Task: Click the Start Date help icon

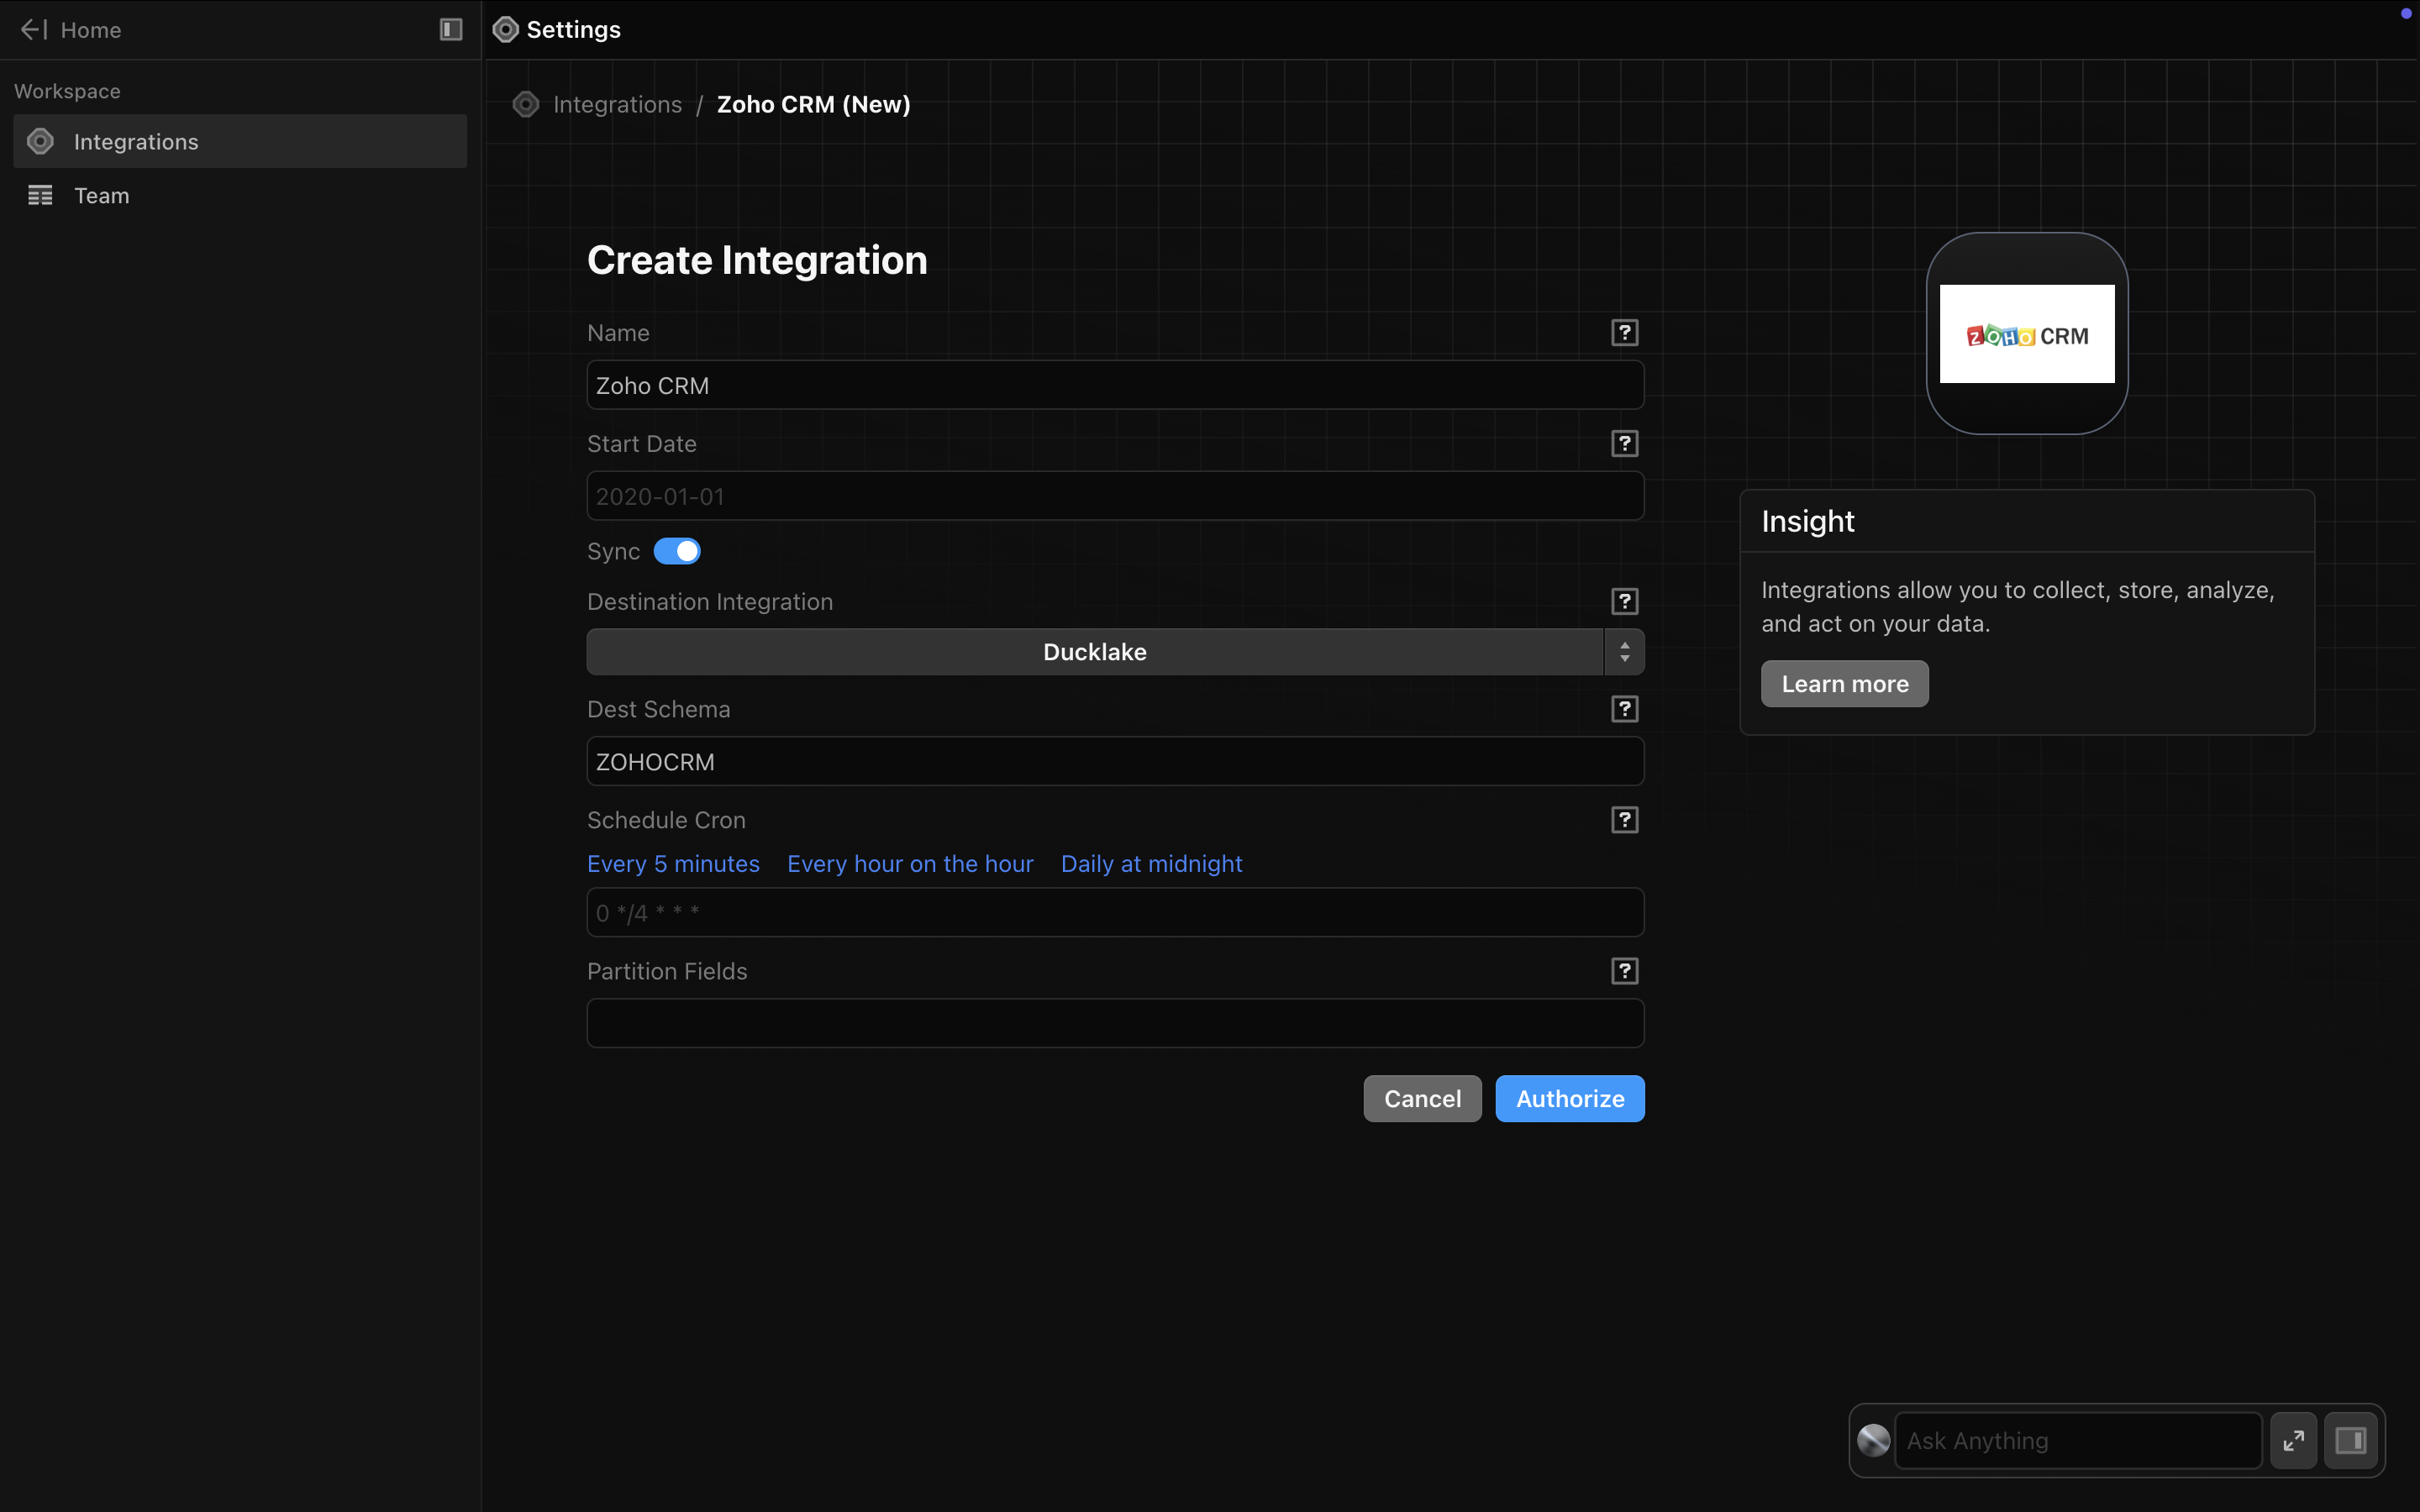Action: [x=1624, y=444]
